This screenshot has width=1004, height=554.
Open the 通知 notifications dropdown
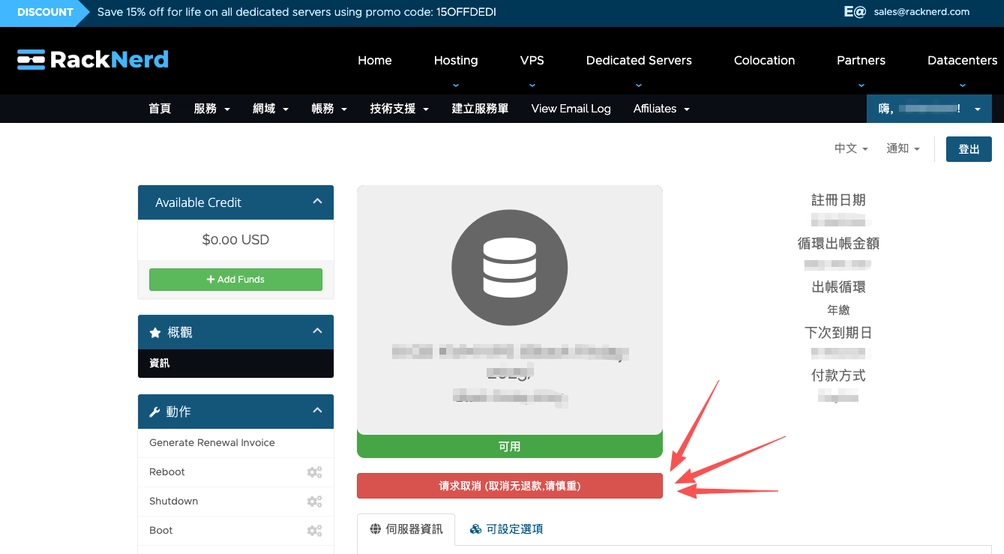click(x=903, y=149)
